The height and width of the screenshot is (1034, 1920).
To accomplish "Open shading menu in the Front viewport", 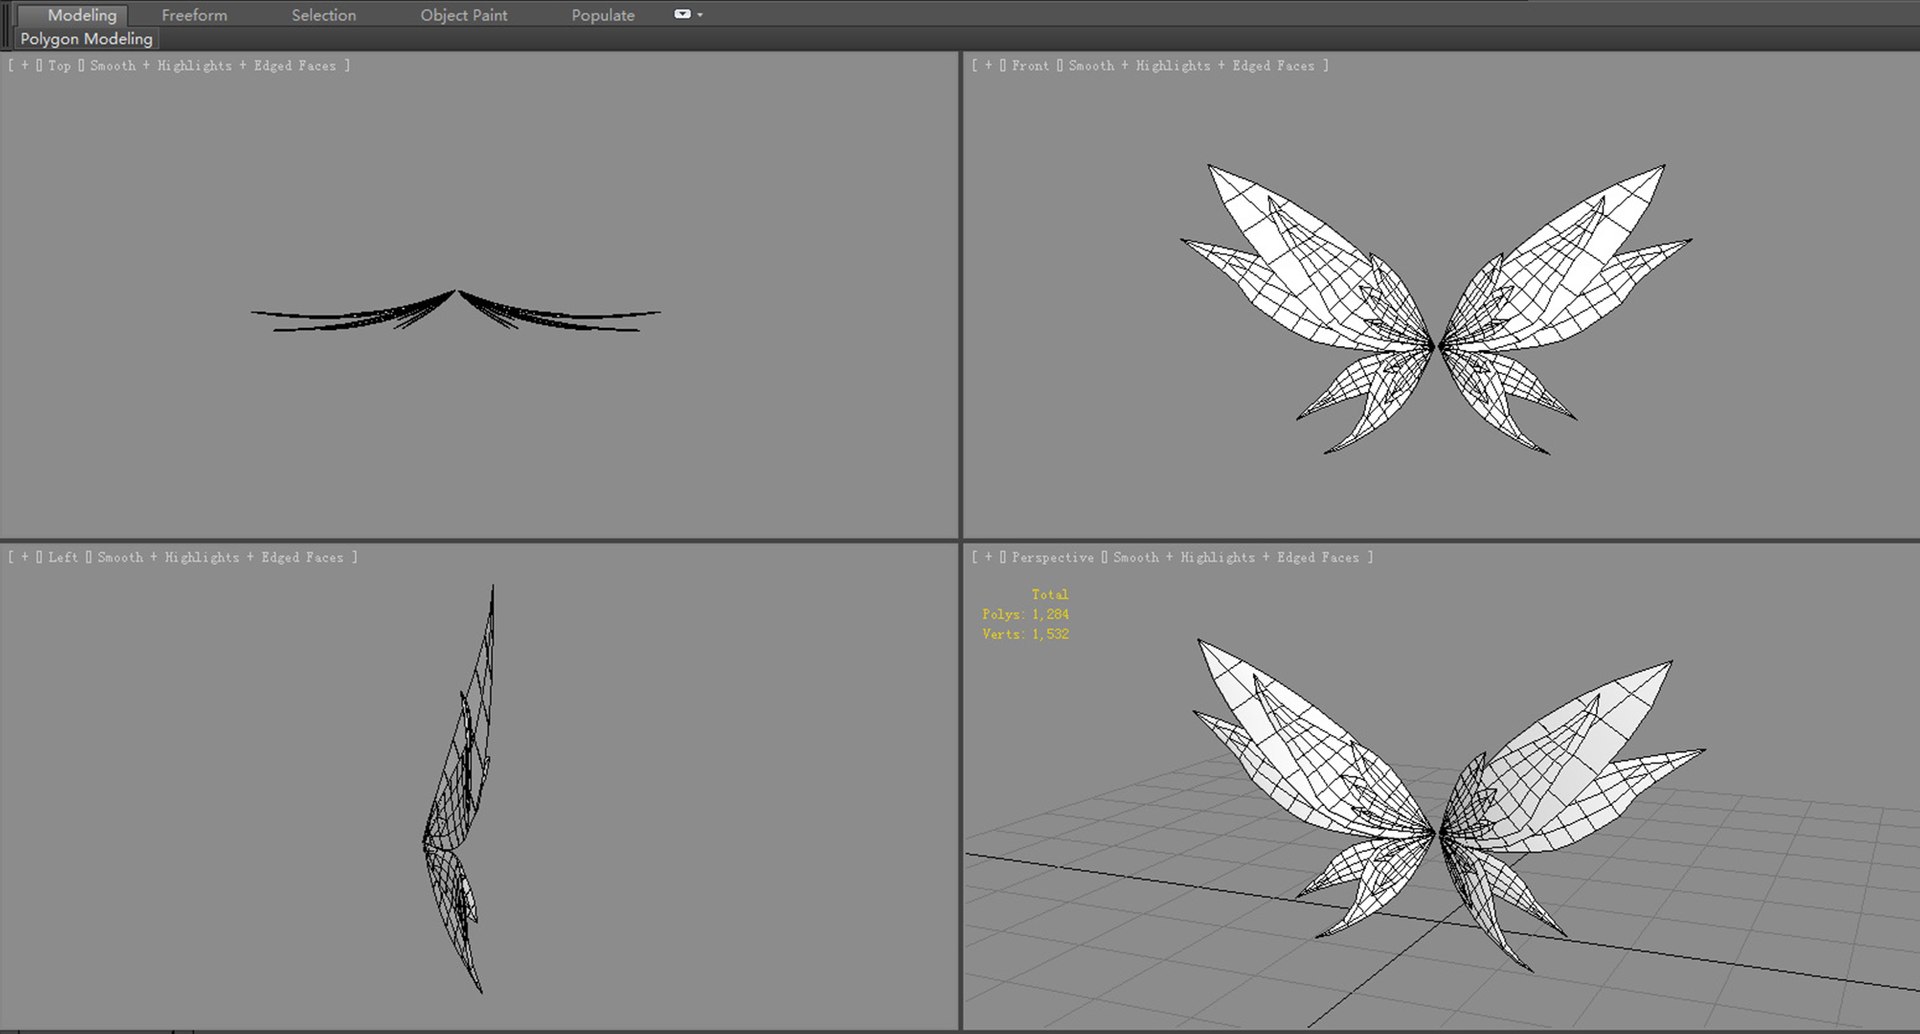I will tap(1191, 65).
